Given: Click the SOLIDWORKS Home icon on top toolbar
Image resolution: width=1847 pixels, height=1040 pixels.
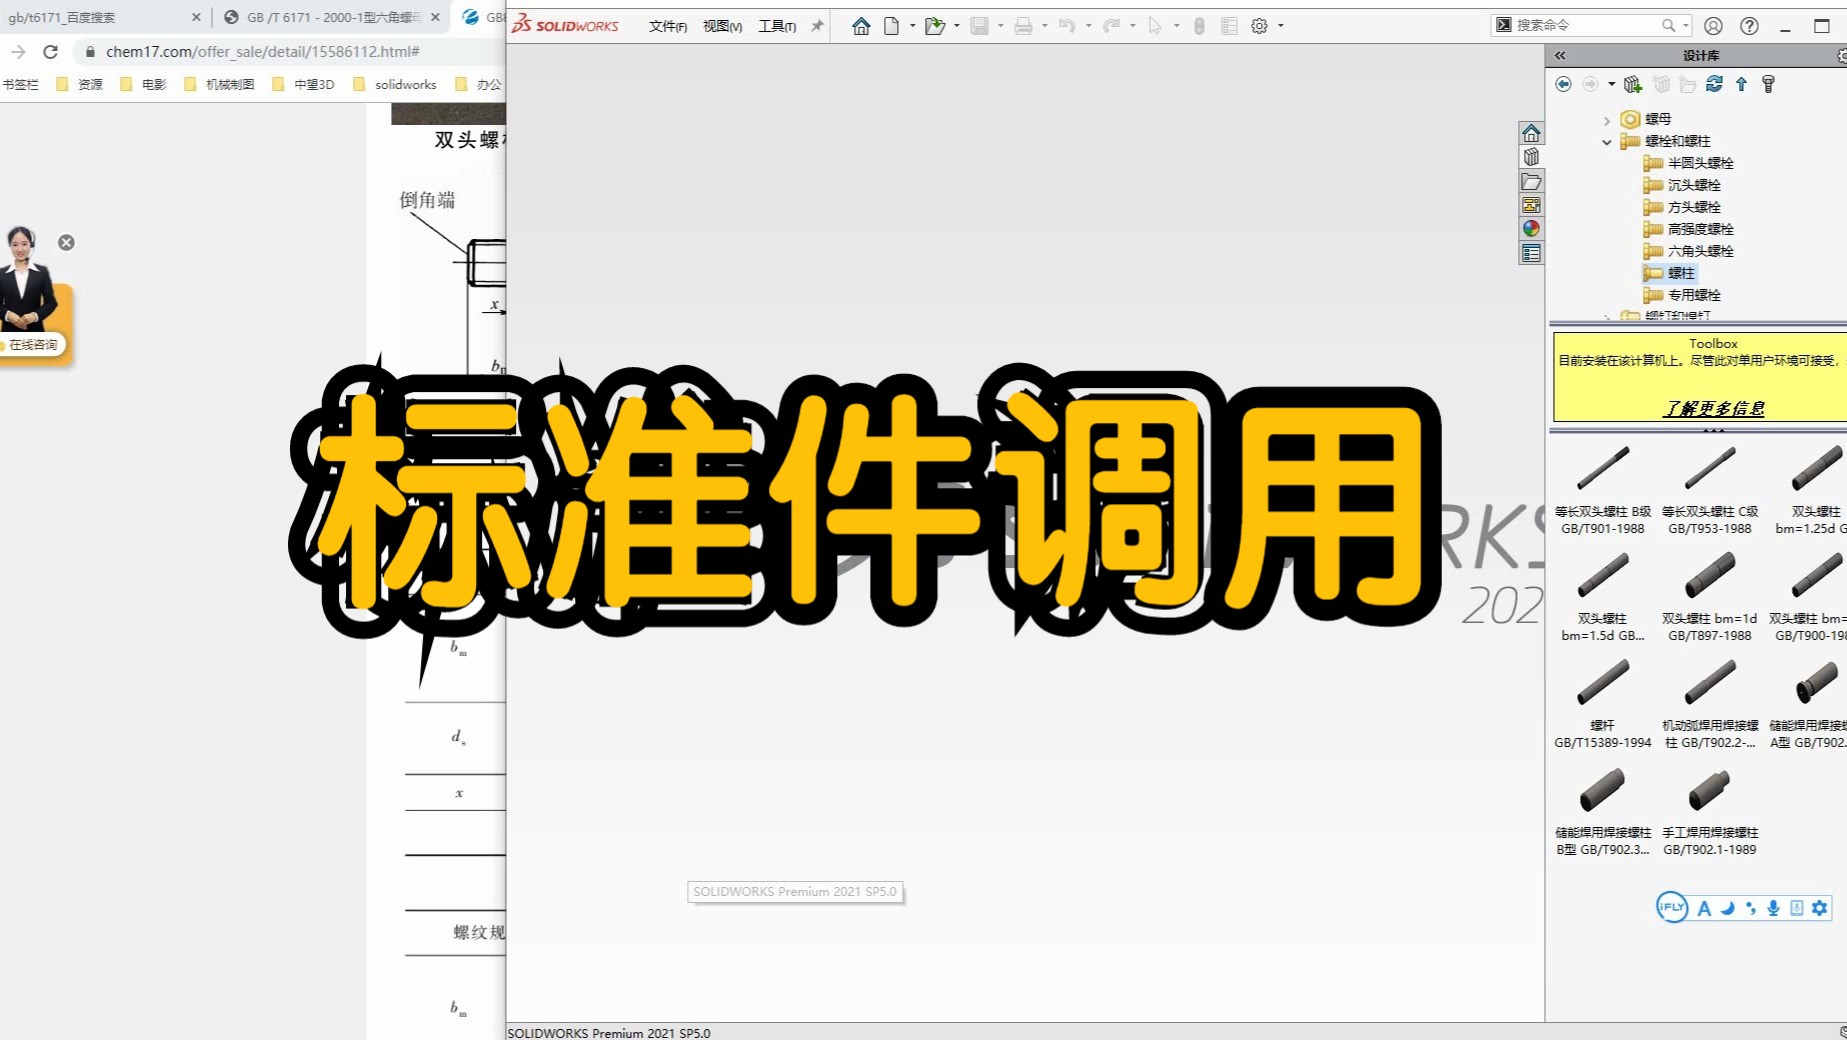Looking at the screenshot, I should pos(860,25).
